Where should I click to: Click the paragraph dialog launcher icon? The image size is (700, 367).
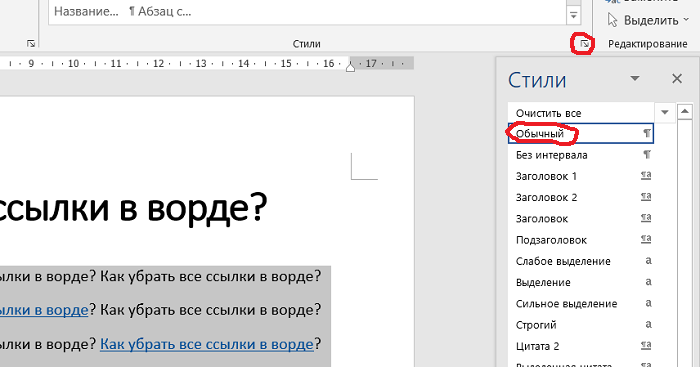coord(31,43)
